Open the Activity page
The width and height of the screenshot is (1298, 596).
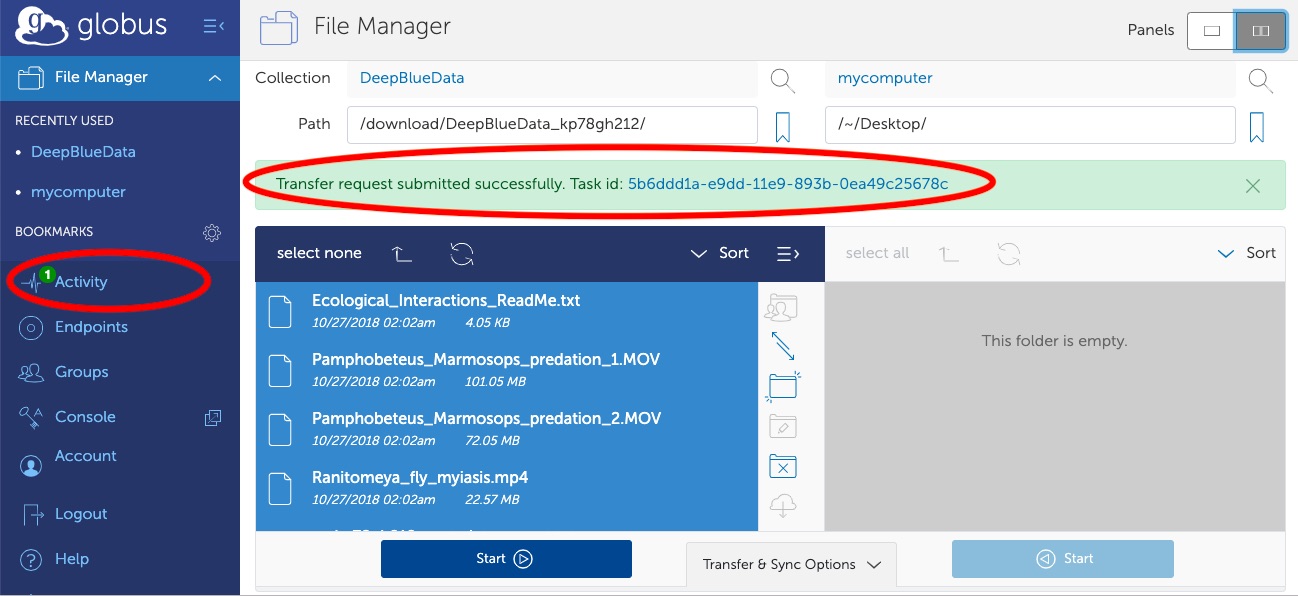(81, 282)
